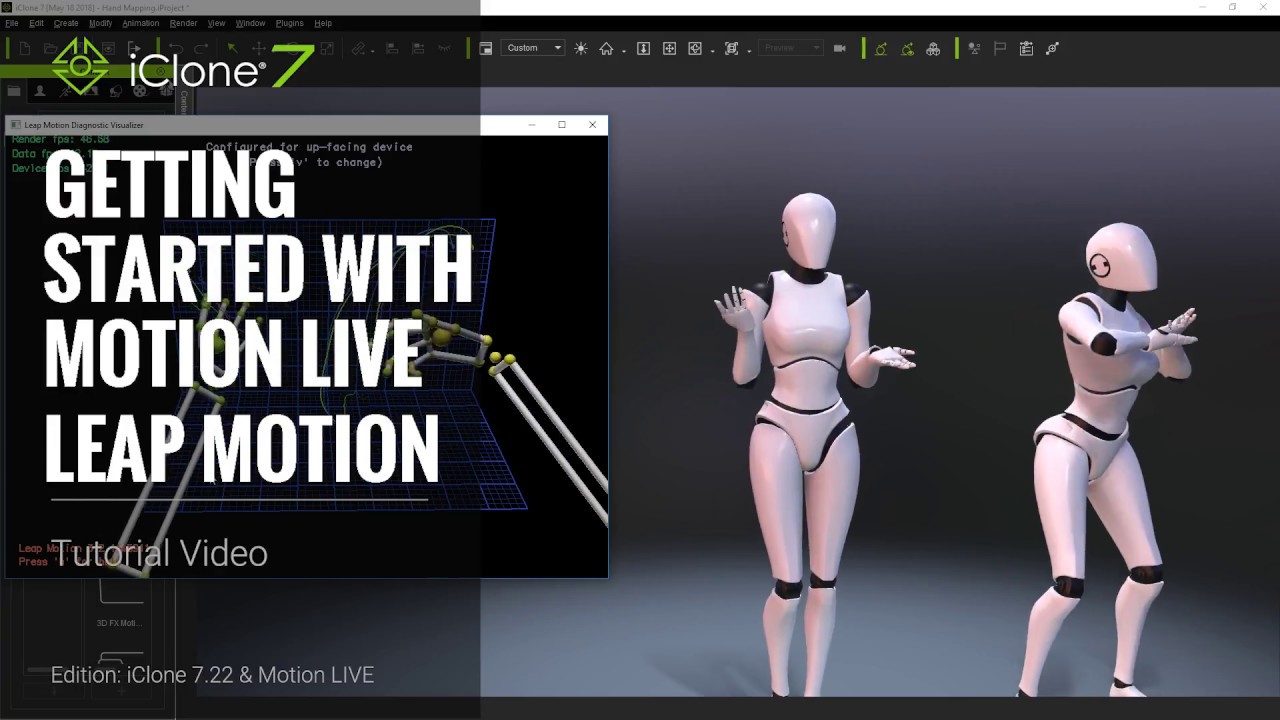Click the frame-selected focus icon

[x=731, y=48]
